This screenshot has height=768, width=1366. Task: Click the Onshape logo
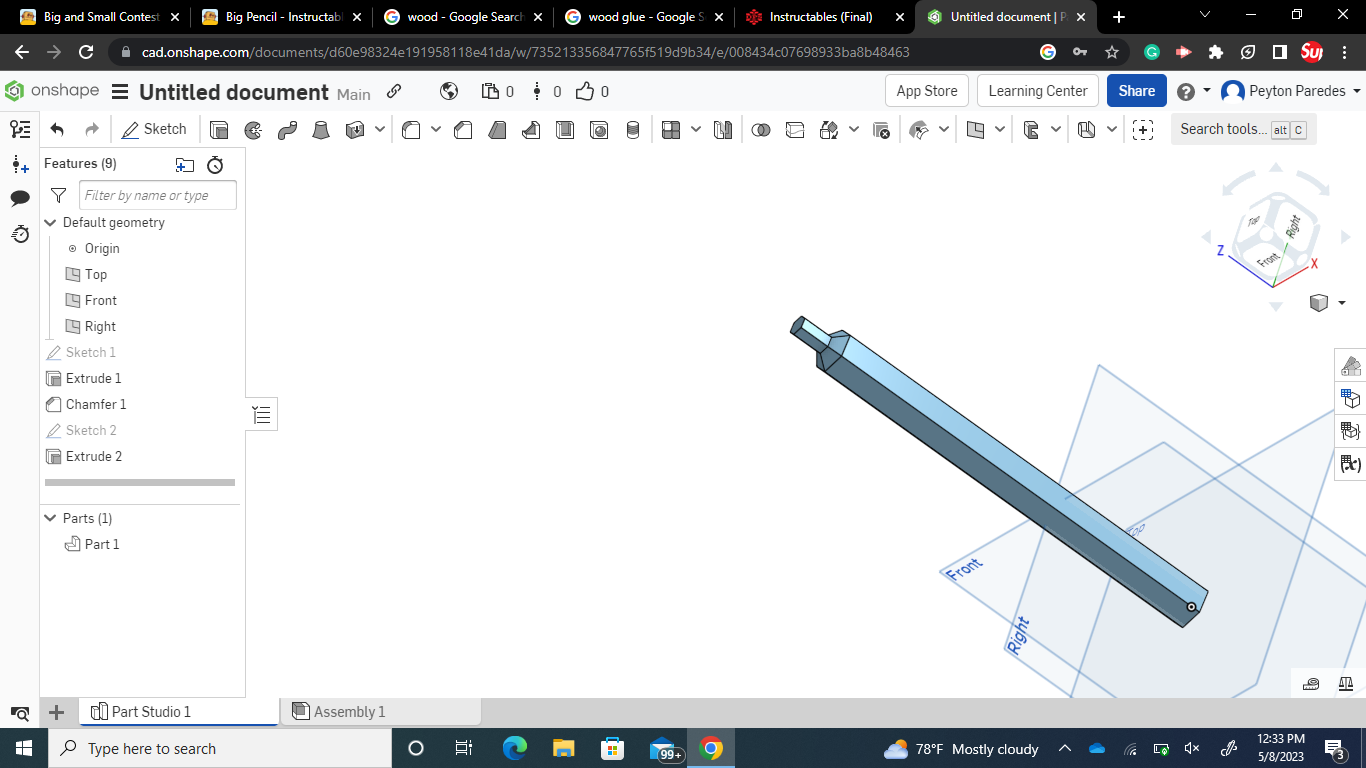[53, 91]
